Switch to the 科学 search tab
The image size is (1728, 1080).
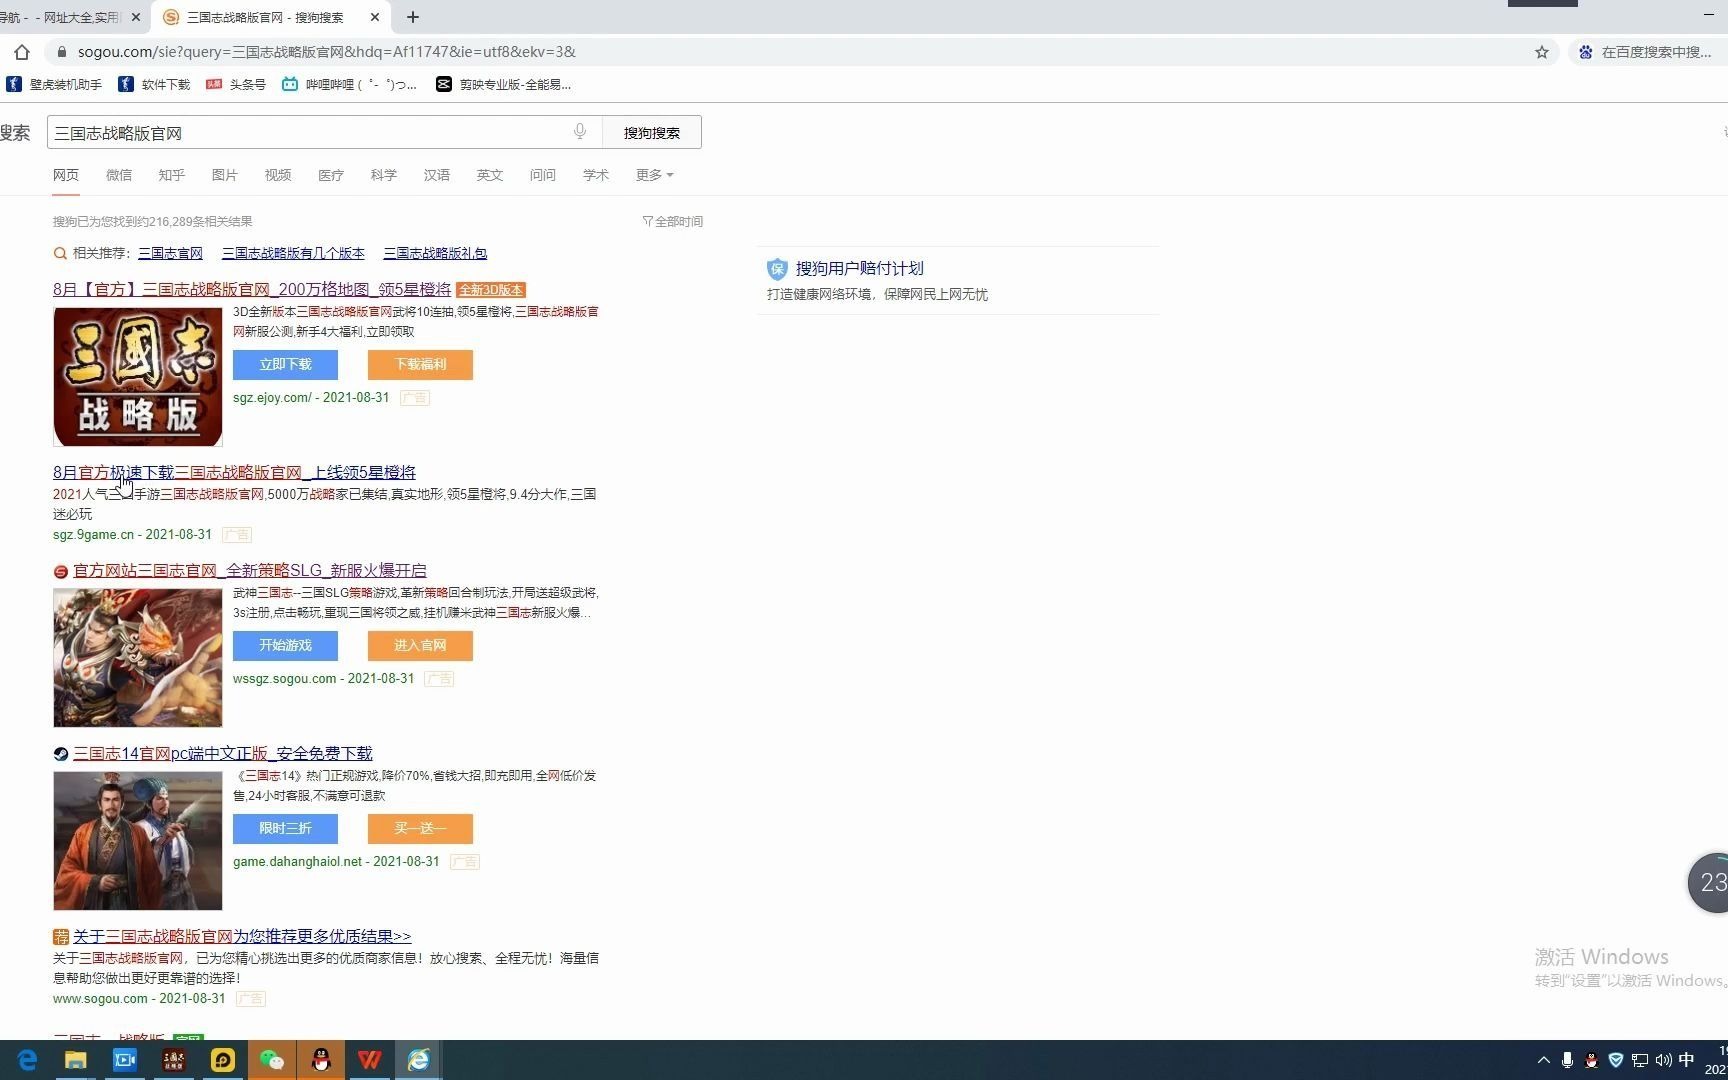[x=384, y=175]
